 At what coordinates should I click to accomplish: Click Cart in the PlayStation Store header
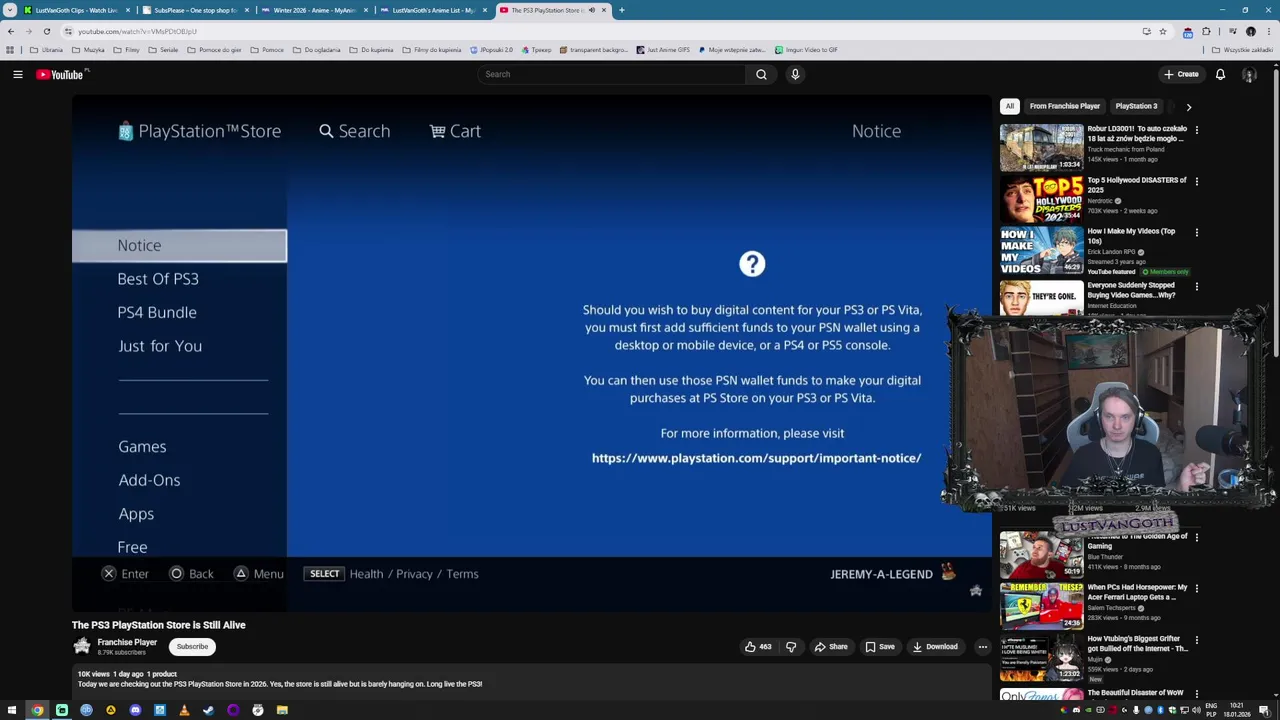[x=455, y=131]
